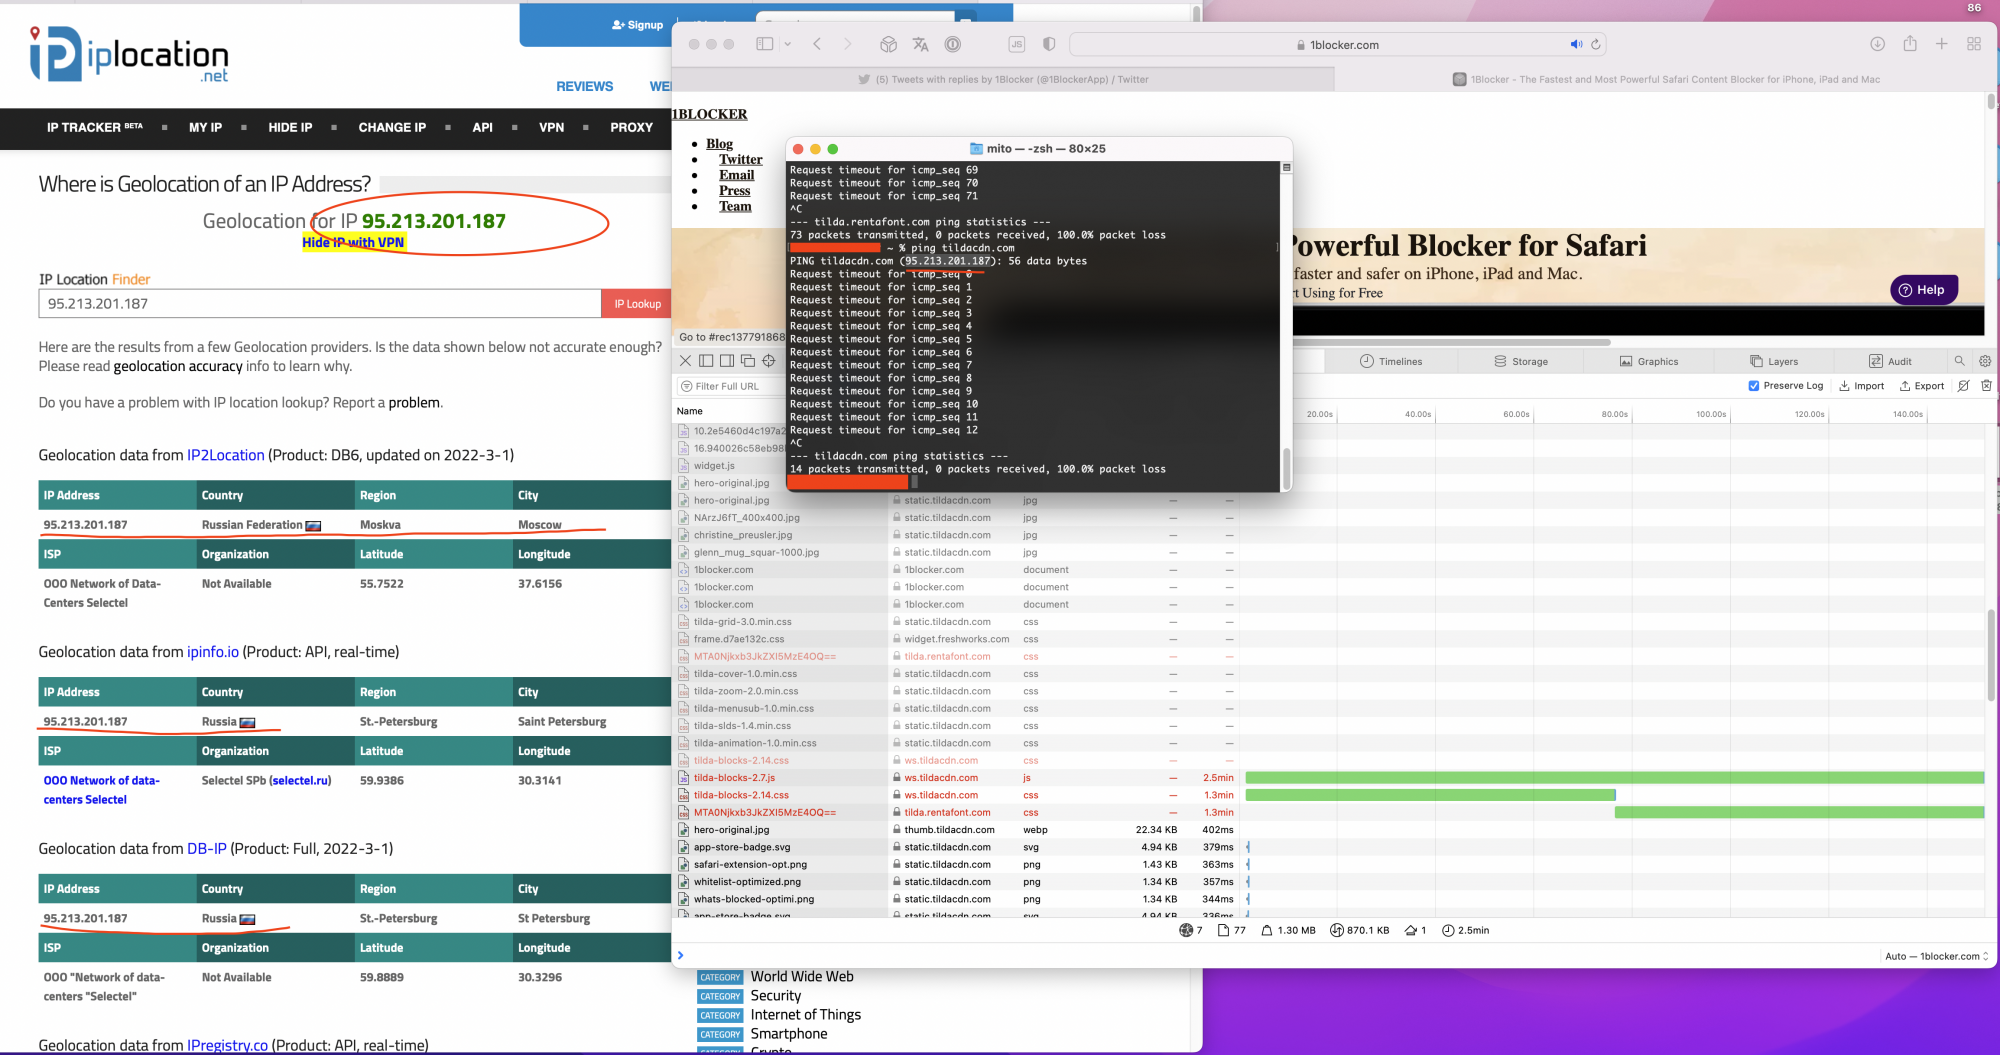
Task: Click the Help button on the 1Blocker page
Action: click(1923, 290)
